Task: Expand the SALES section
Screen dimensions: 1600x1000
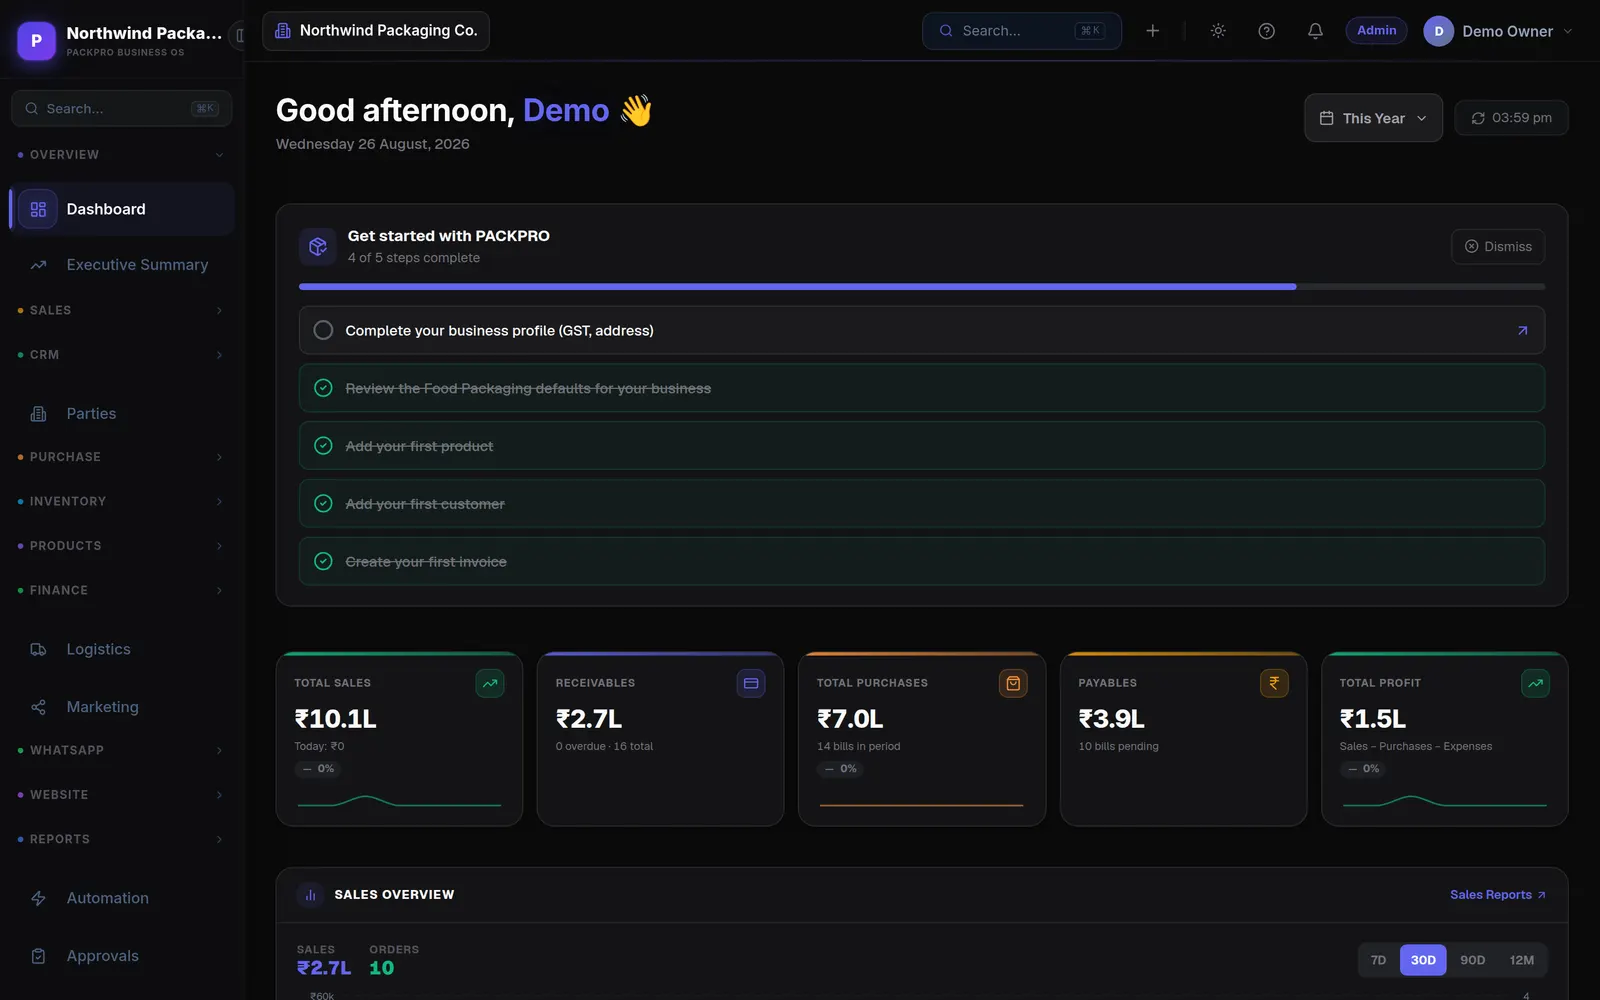Action: click(120, 311)
